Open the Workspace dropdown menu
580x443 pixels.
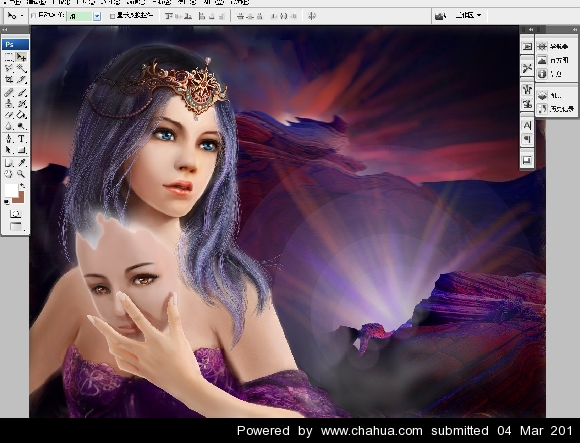[469, 16]
